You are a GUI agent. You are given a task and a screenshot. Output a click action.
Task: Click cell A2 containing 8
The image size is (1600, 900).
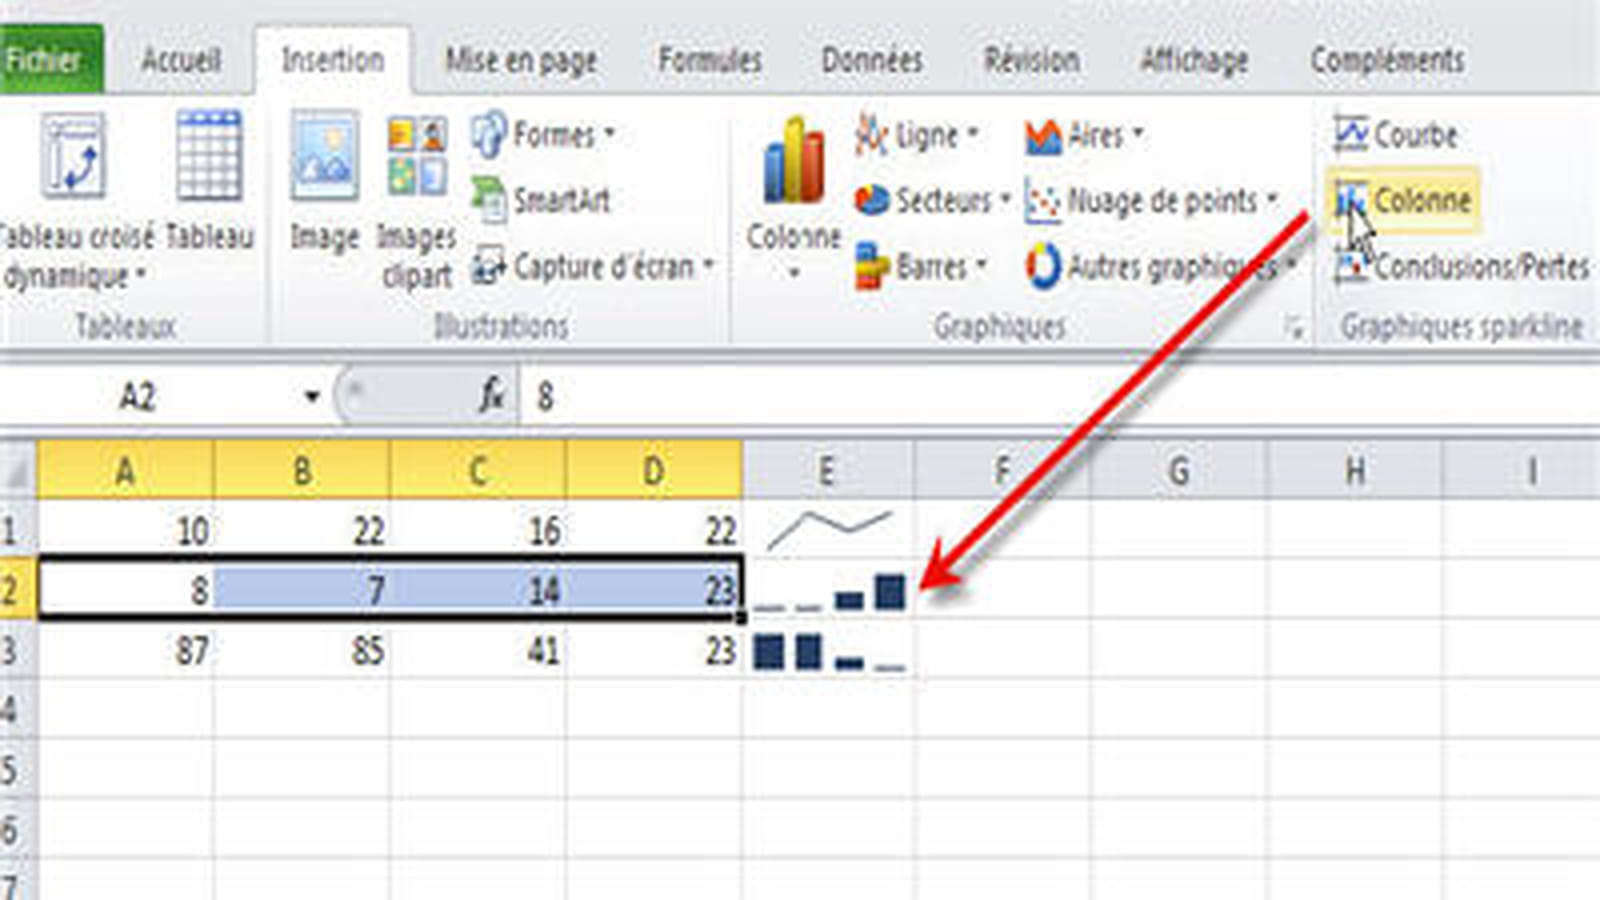coord(125,590)
